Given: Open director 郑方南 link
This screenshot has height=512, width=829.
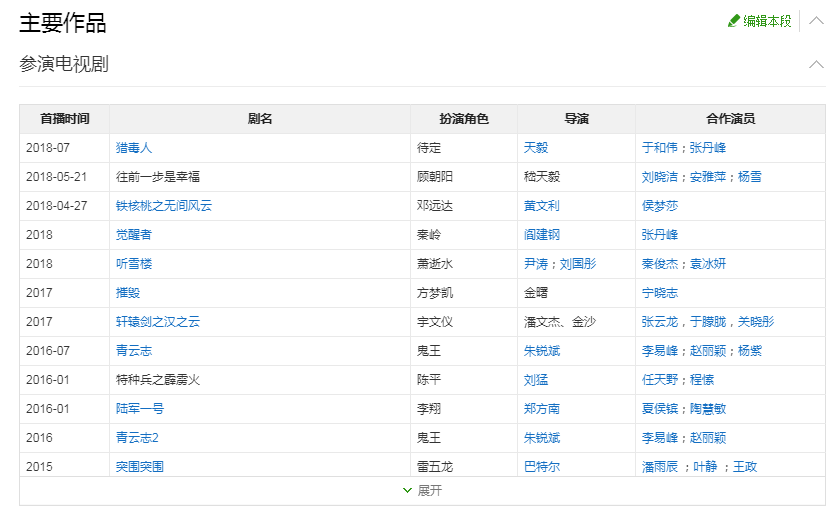Looking at the screenshot, I should pyautogui.click(x=541, y=409).
